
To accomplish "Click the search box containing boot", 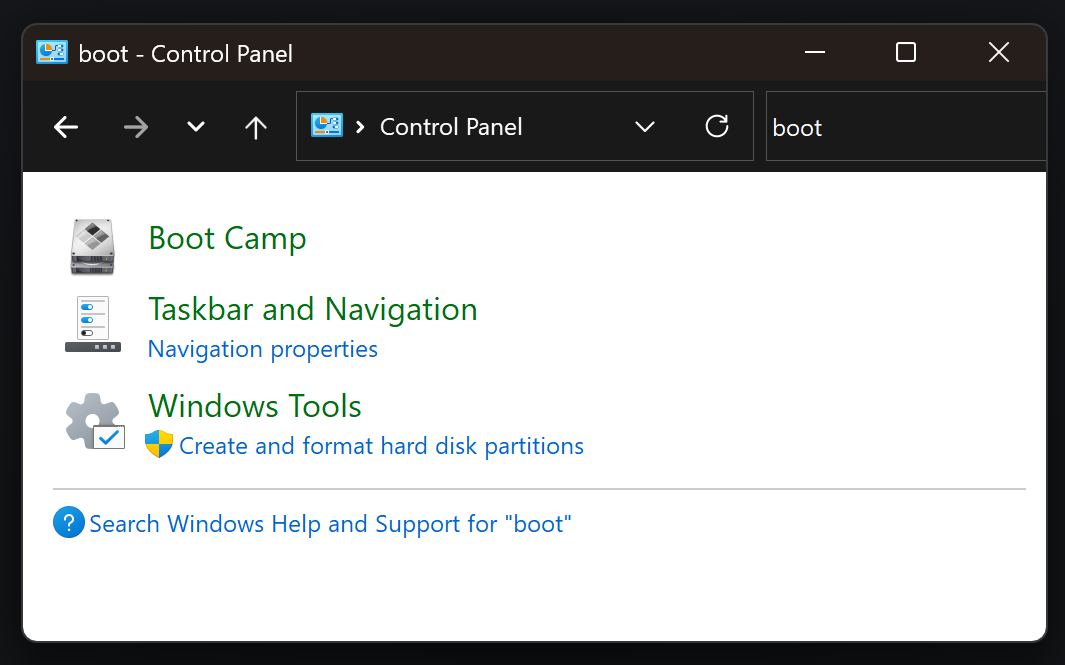I will 900,127.
